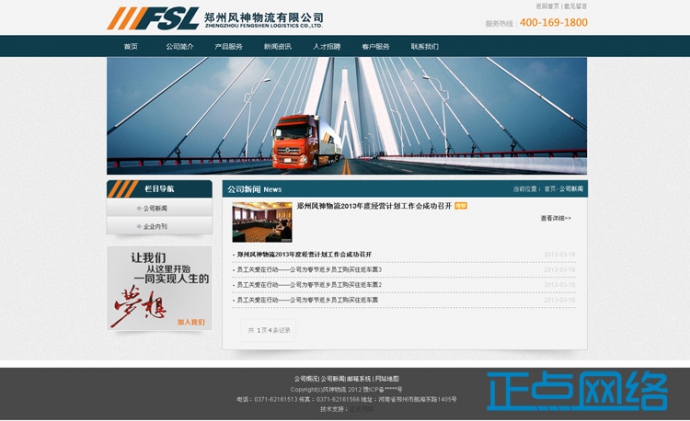Screen dimensions: 690x421
Task: Click the footer Copyright(c)风神物流 2012 text
Action: click(326, 389)
